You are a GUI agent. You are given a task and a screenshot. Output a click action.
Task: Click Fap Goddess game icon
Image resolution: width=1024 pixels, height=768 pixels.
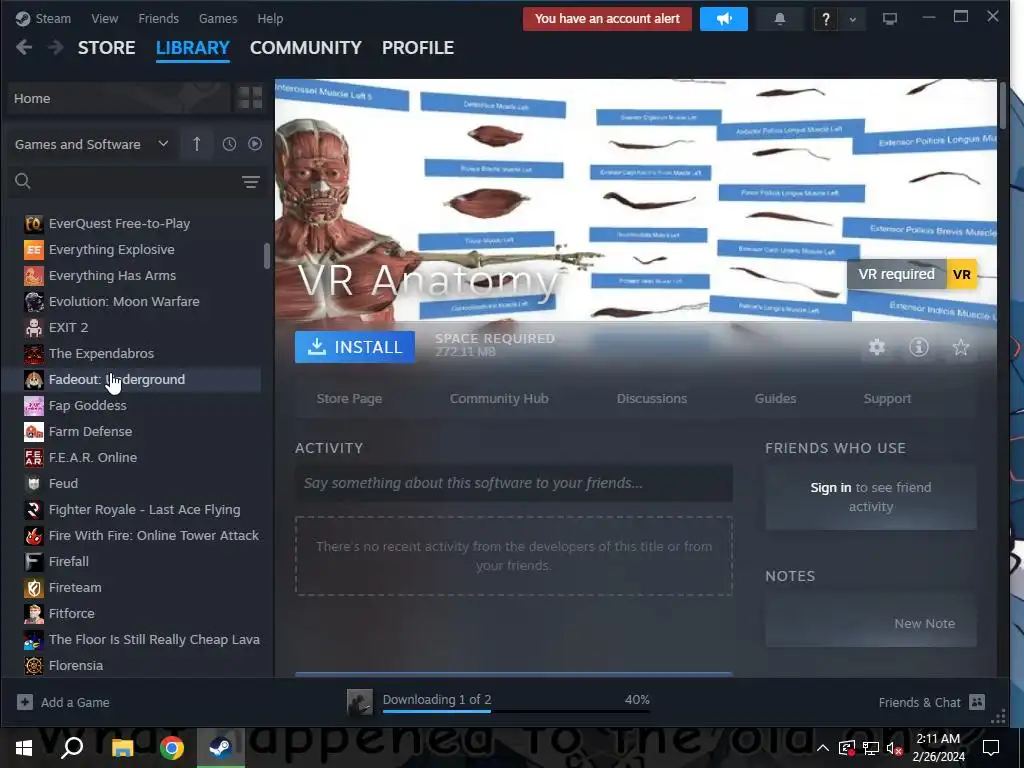pyautogui.click(x=33, y=406)
